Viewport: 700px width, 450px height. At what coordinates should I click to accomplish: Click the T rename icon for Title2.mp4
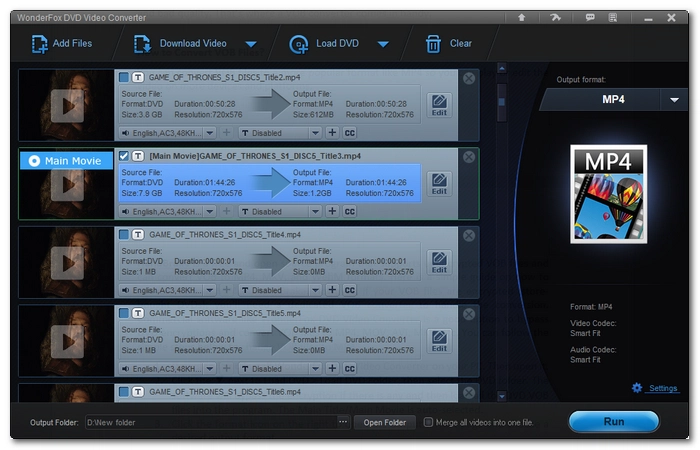pos(138,77)
